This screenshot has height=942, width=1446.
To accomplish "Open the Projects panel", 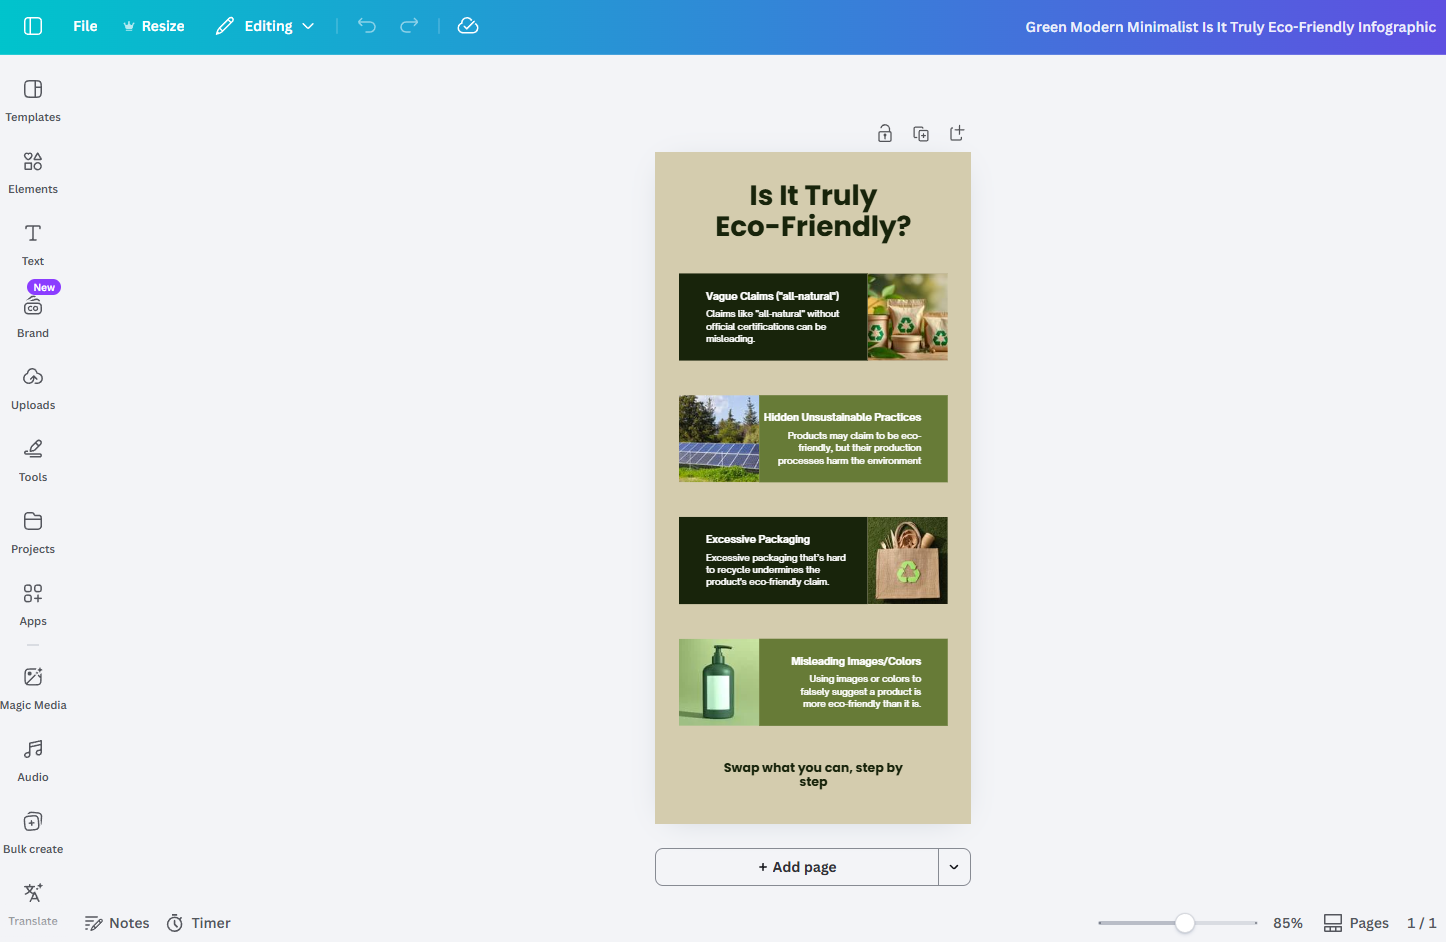I will click(32, 532).
